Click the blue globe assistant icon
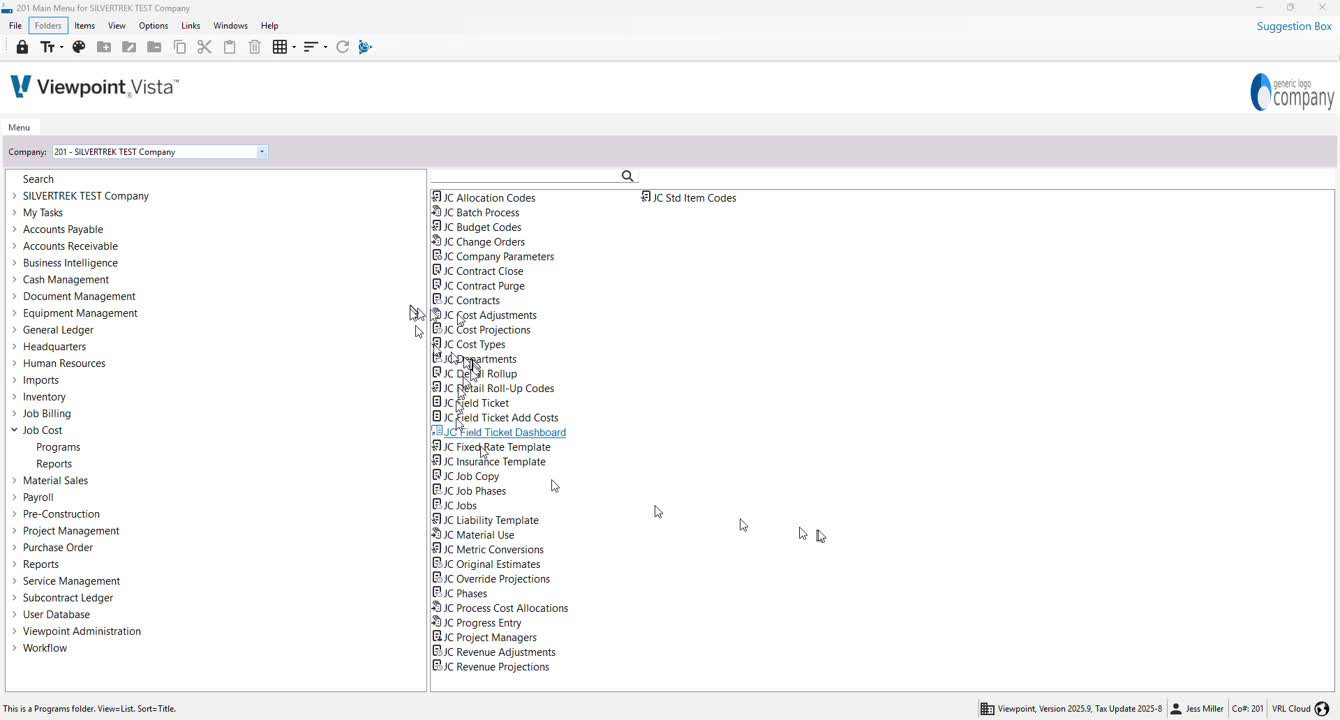 [x=366, y=47]
